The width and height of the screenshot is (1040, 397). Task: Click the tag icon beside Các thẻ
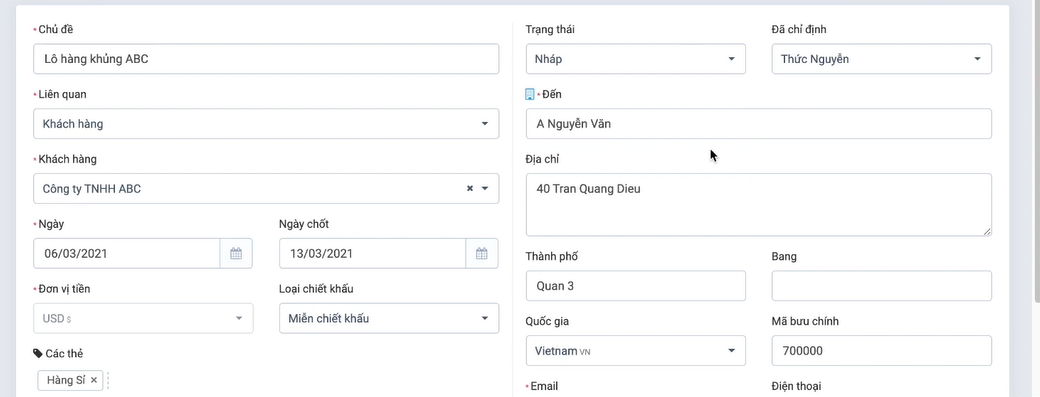tap(38, 353)
